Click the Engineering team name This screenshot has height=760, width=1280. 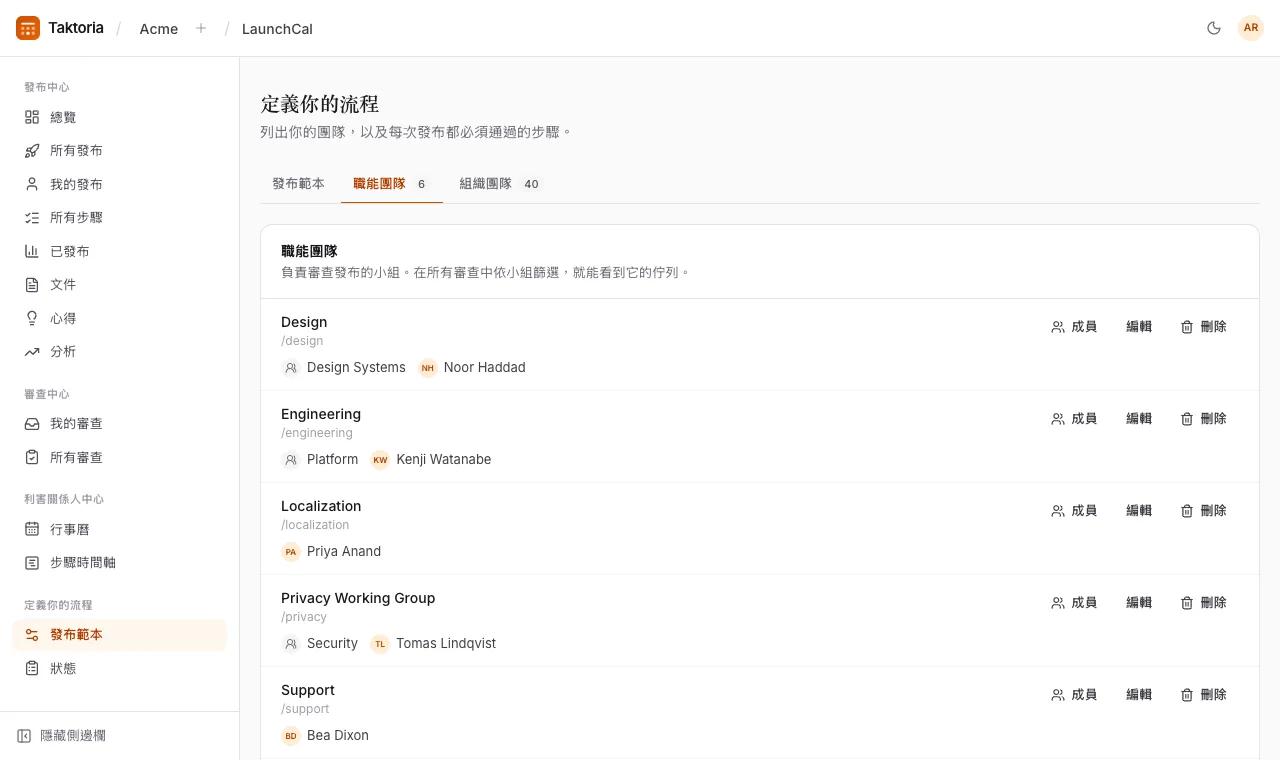click(321, 414)
